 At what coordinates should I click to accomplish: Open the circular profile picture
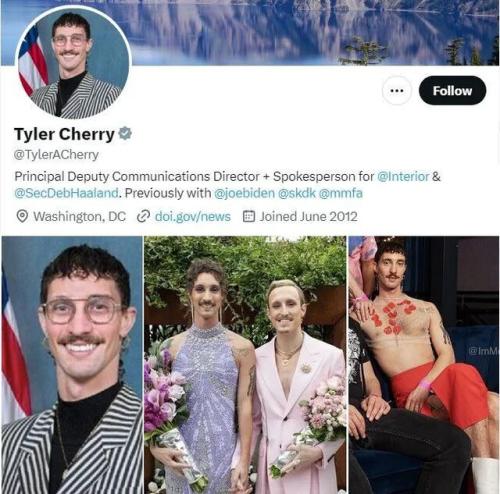coord(73,63)
